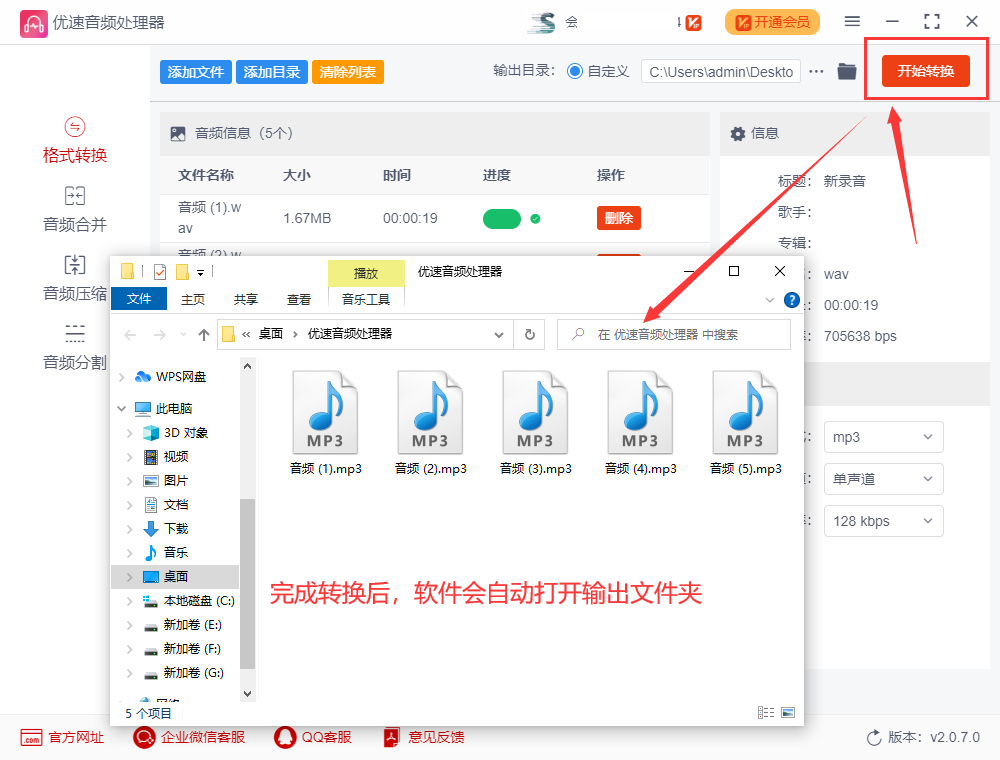This screenshot has height=760, width=1000.
Task: Open the 音频合并 audio merge tool
Action: [x=75, y=210]
